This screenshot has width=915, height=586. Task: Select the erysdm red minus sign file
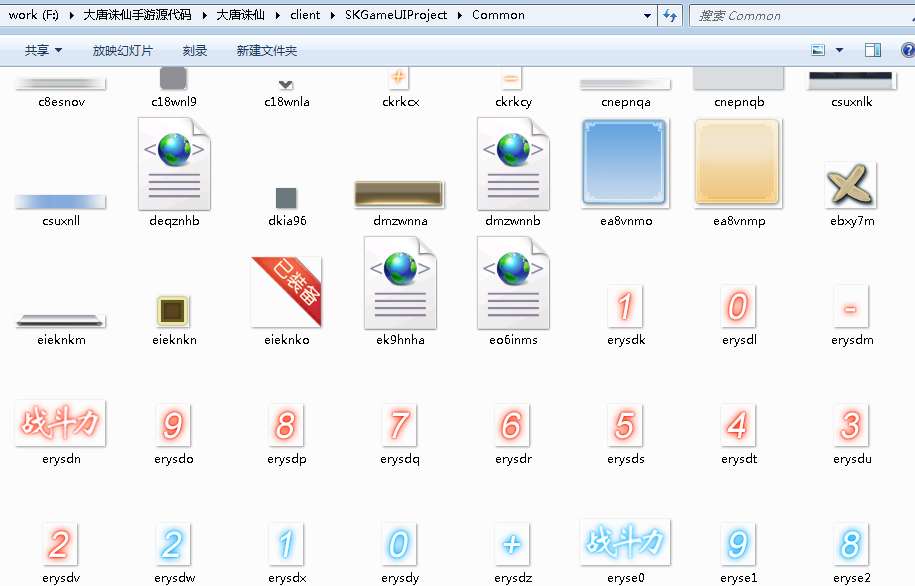click(850, 308)
